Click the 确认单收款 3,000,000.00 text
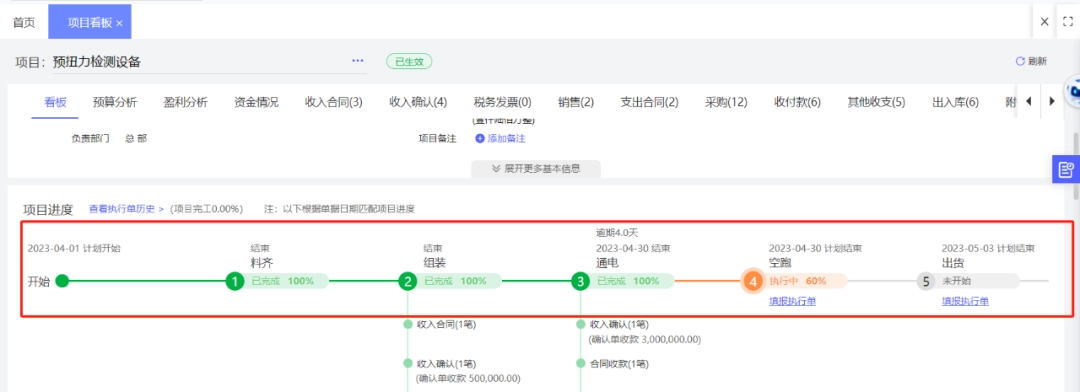The image size is (1080, 392). [x=645, y=340]
